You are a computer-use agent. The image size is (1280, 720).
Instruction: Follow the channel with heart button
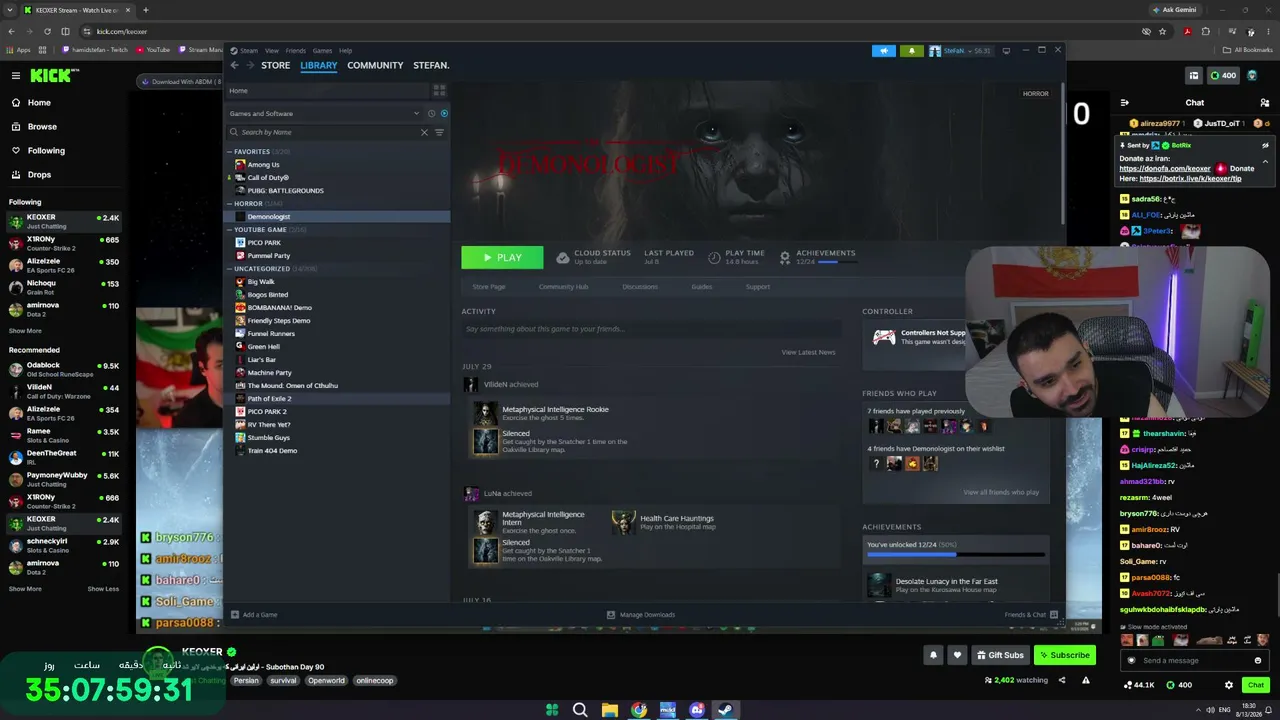tap(957, 655)
